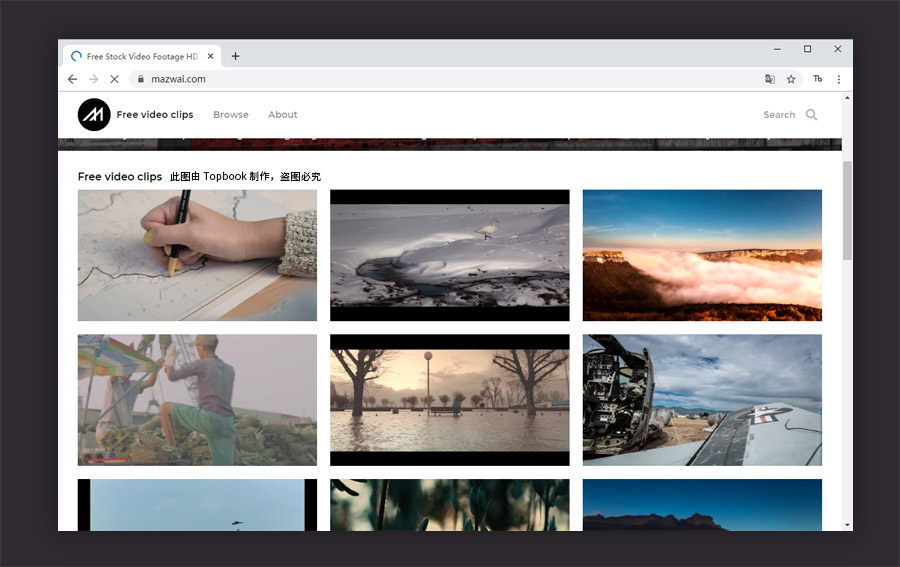The image size is (900, 567).
Task: Open the Browse menu item
Action: [231, 115]
